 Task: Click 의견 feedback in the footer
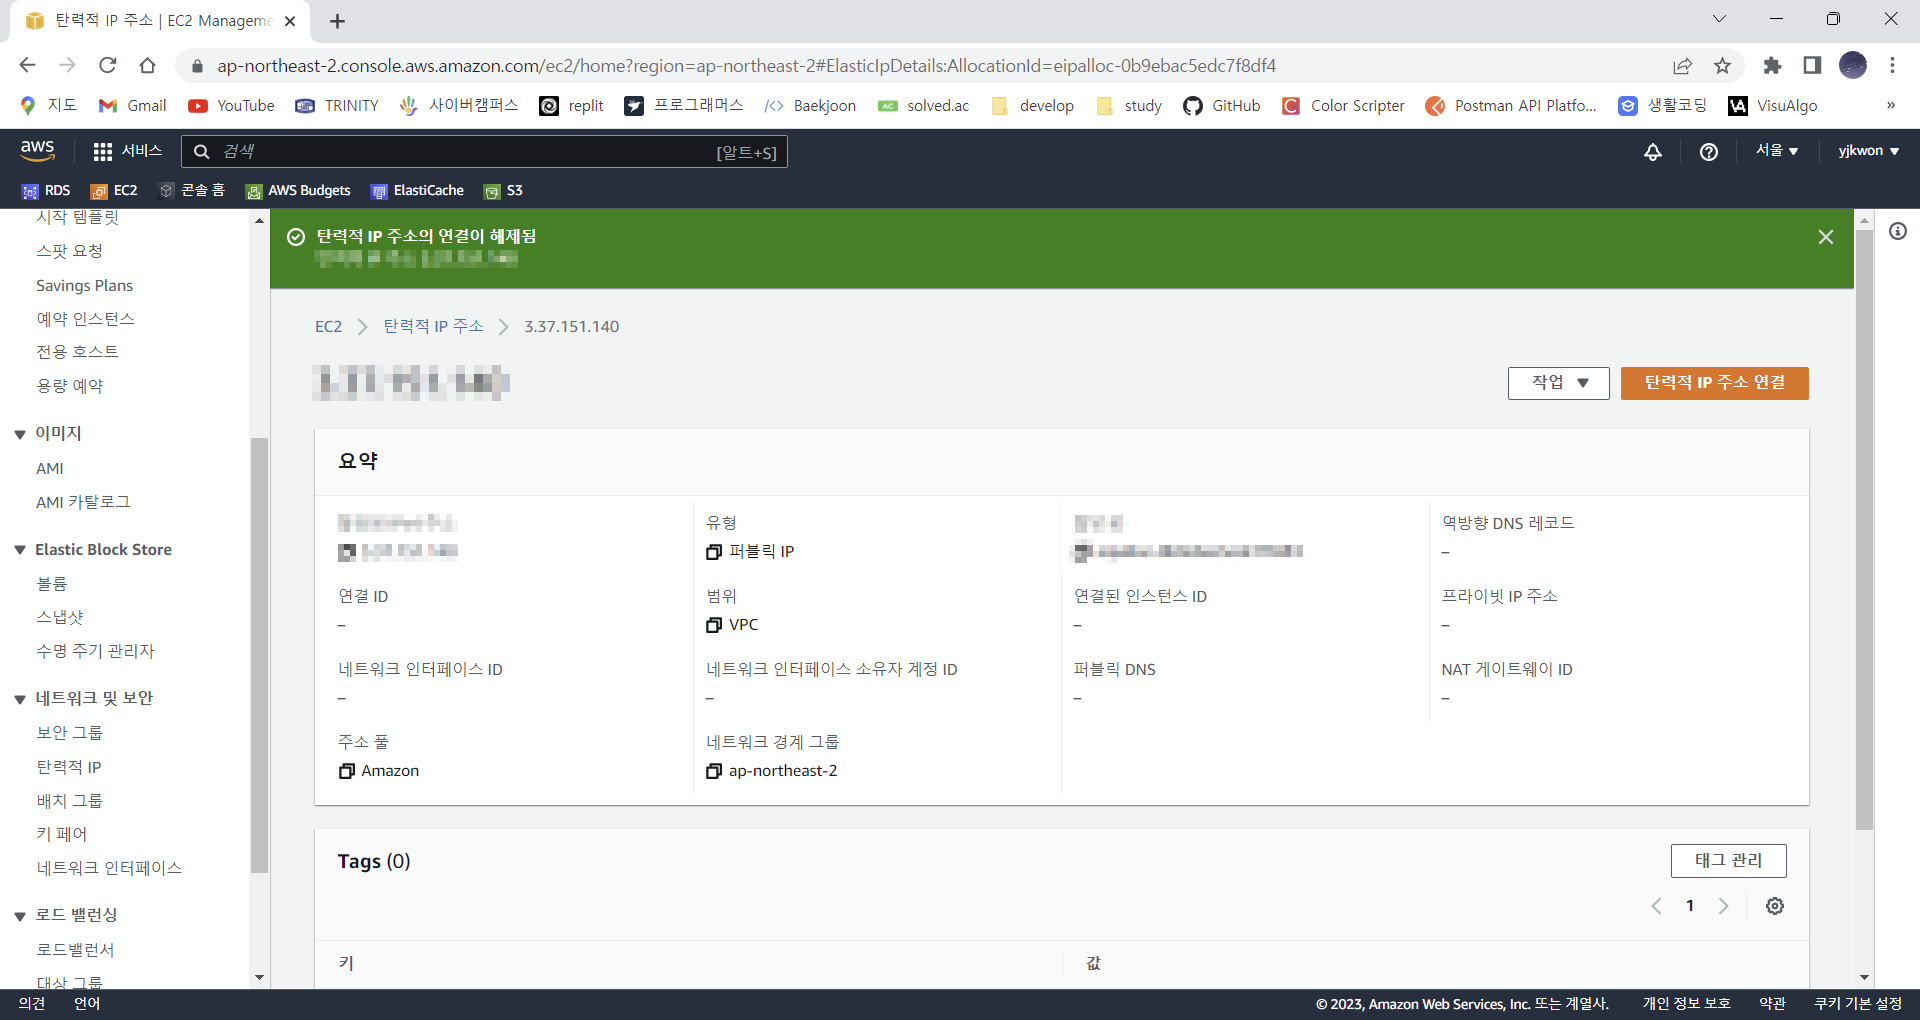point(32,1003)
